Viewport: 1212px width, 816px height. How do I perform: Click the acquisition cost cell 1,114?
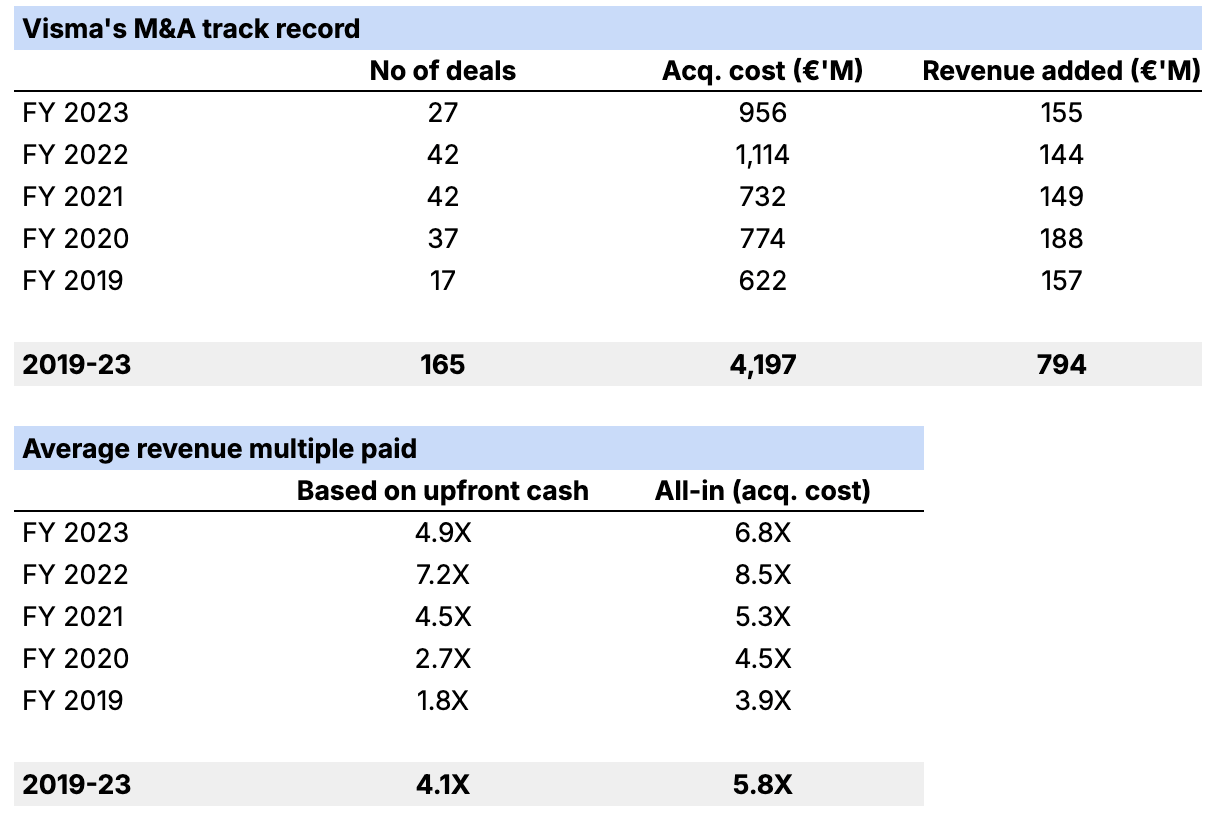coord(763,154)
